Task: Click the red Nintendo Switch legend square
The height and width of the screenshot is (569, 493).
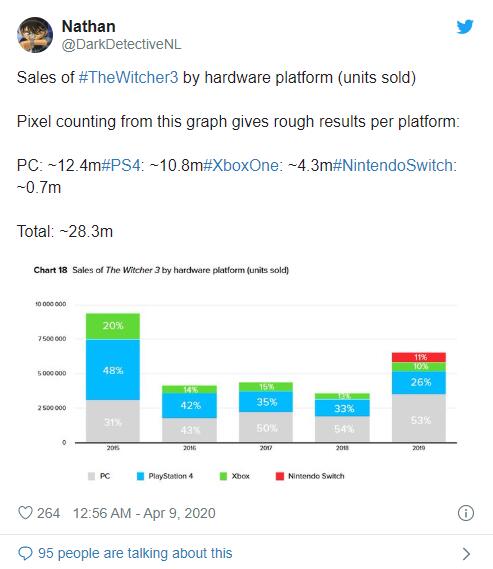Action: (280, 476)
